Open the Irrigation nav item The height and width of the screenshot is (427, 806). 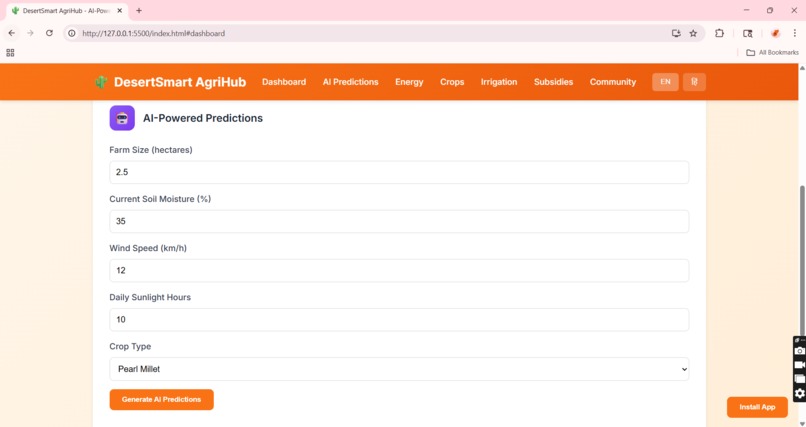pyautogui.click(x=499, y=82)
